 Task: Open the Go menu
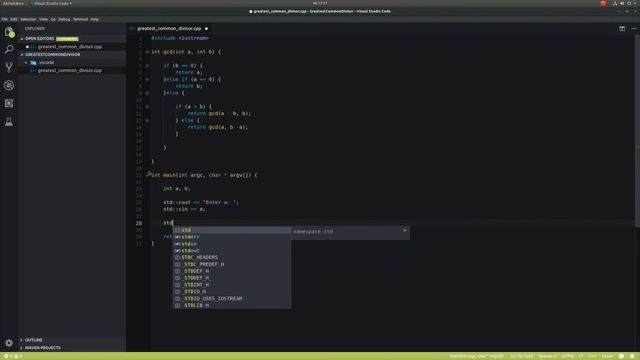(53, 19)
